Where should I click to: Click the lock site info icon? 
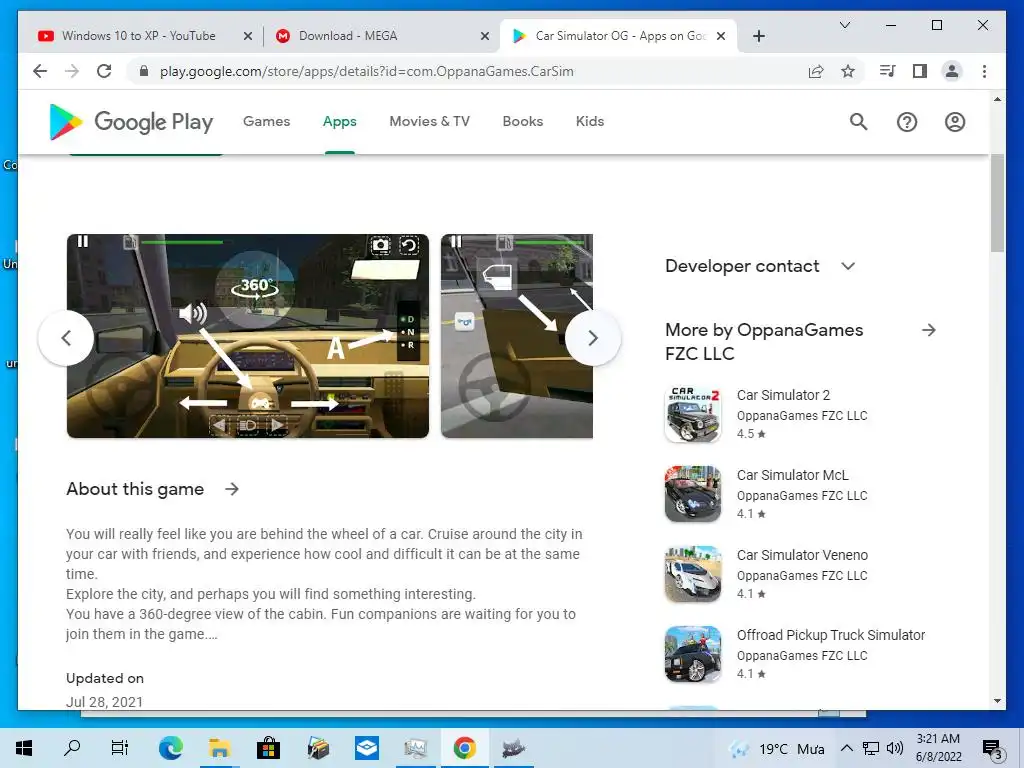pyautogui.click(x=144, y=71)
